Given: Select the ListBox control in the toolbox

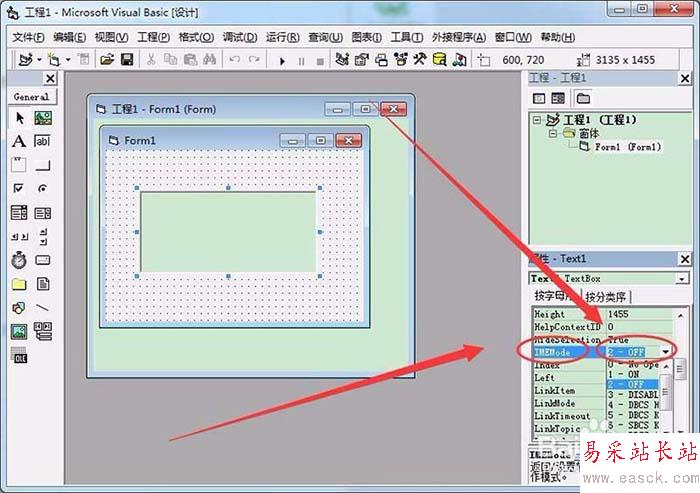Looking at the screenshot, I should (43, 213).
